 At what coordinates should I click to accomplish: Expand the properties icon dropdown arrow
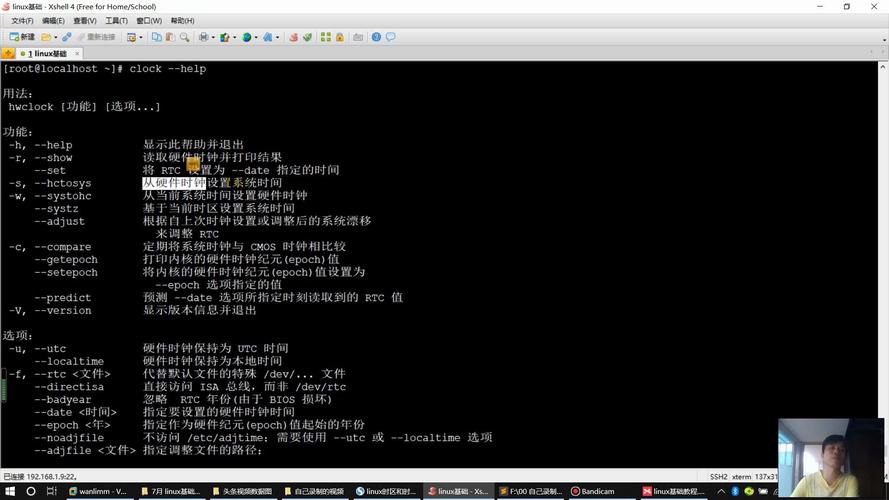coord(141,37)
